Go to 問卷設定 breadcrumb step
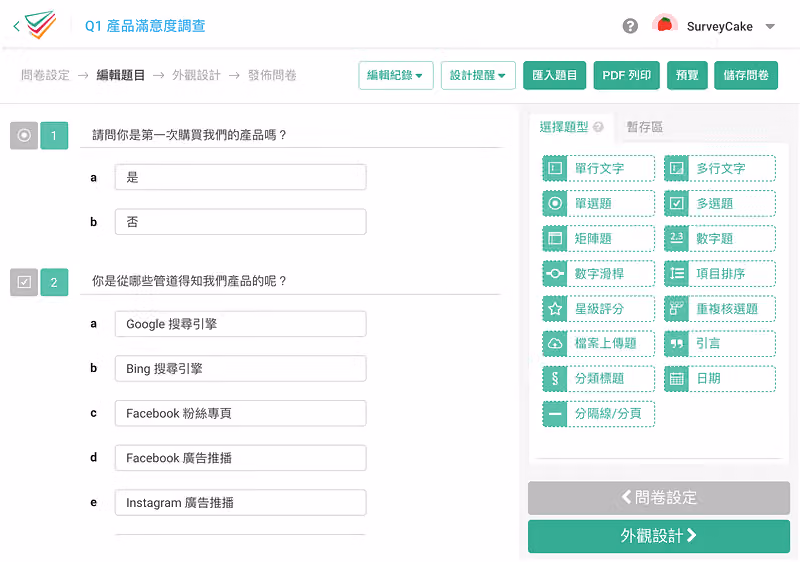 45,75
